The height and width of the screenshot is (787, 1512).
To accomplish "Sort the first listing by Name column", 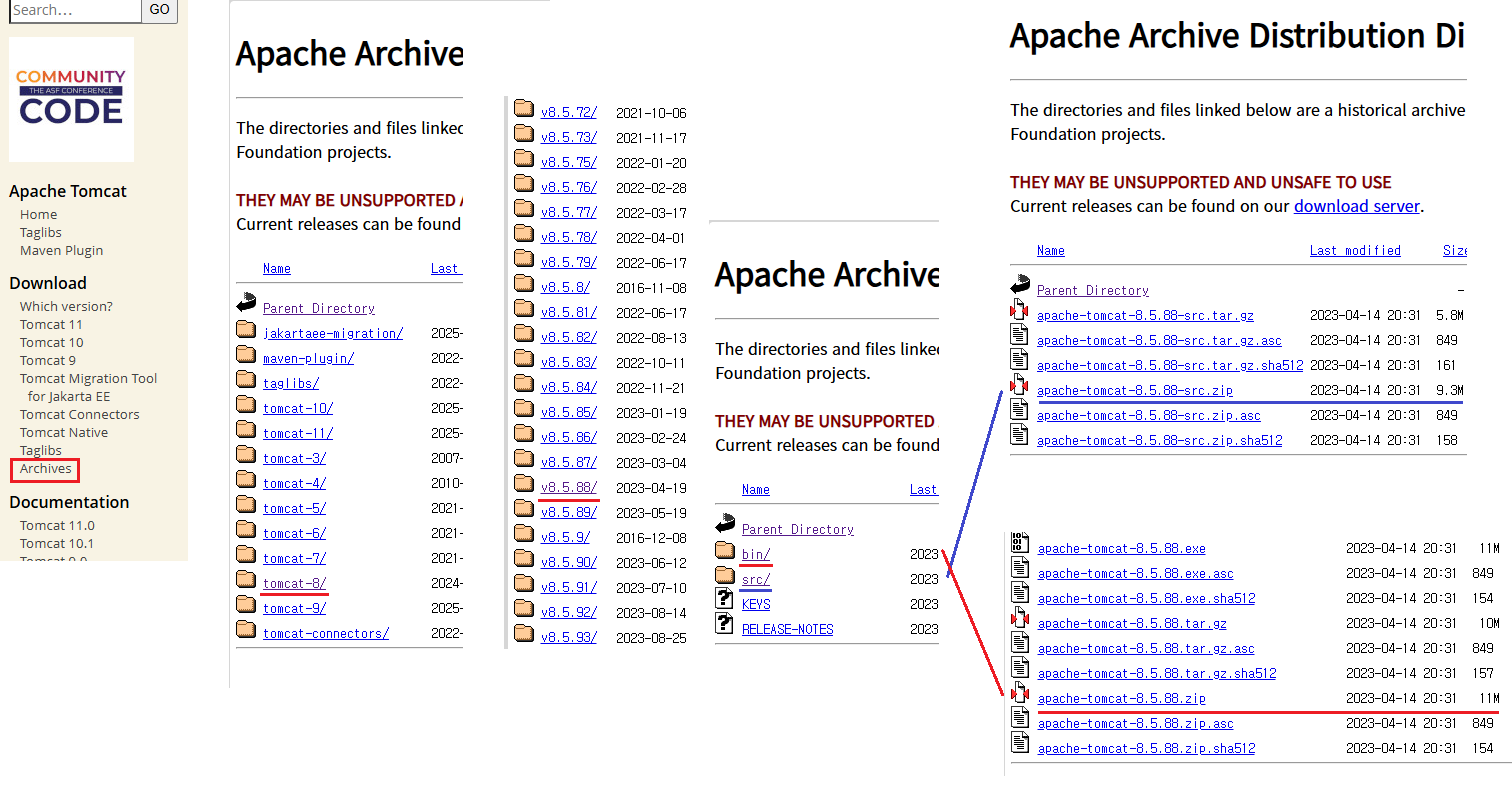I will click(277, 269).
